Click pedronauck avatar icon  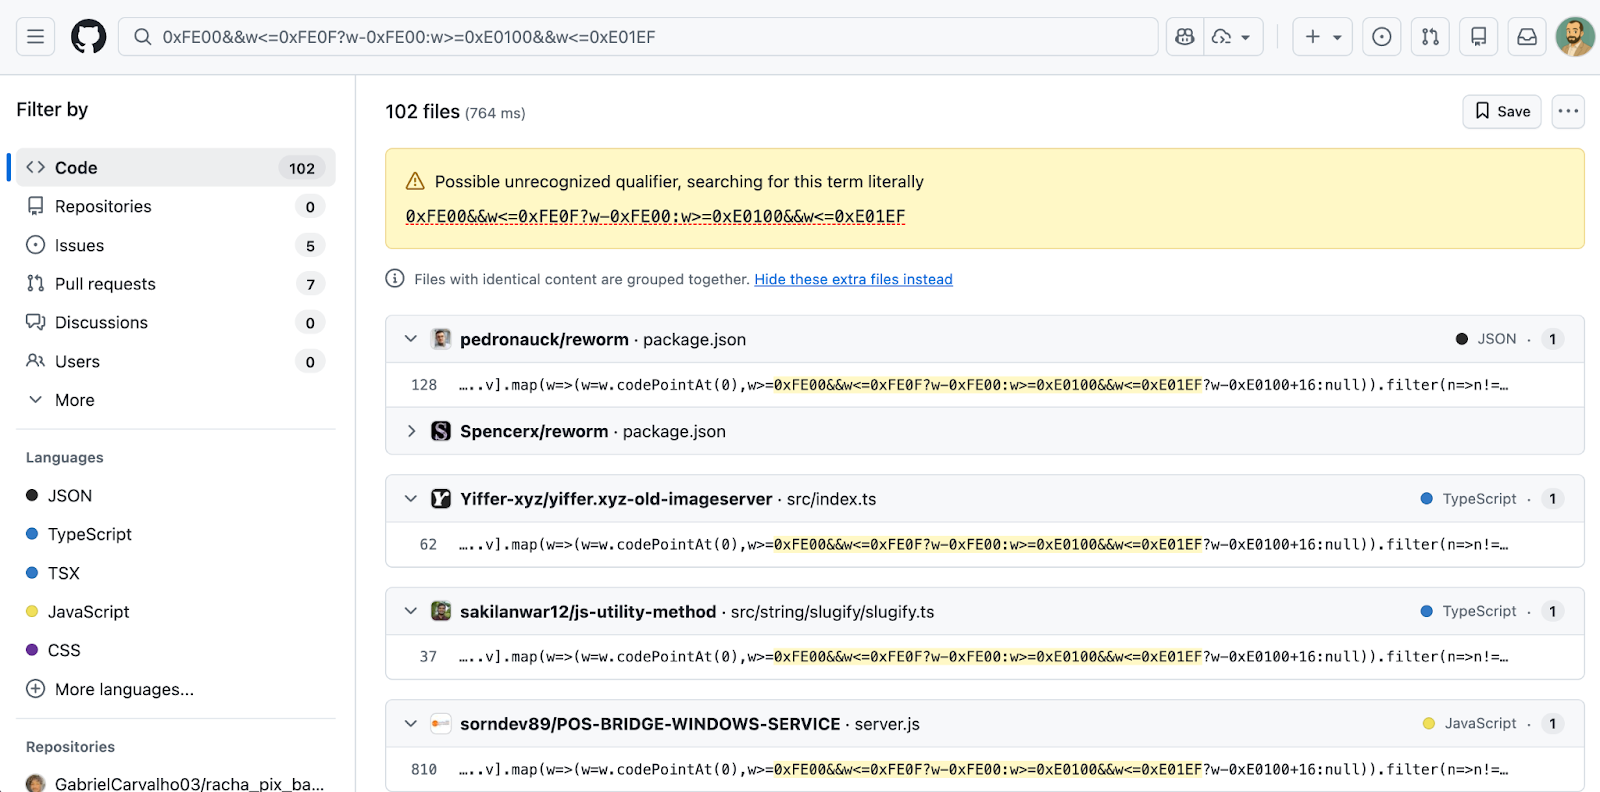[441, 339]
